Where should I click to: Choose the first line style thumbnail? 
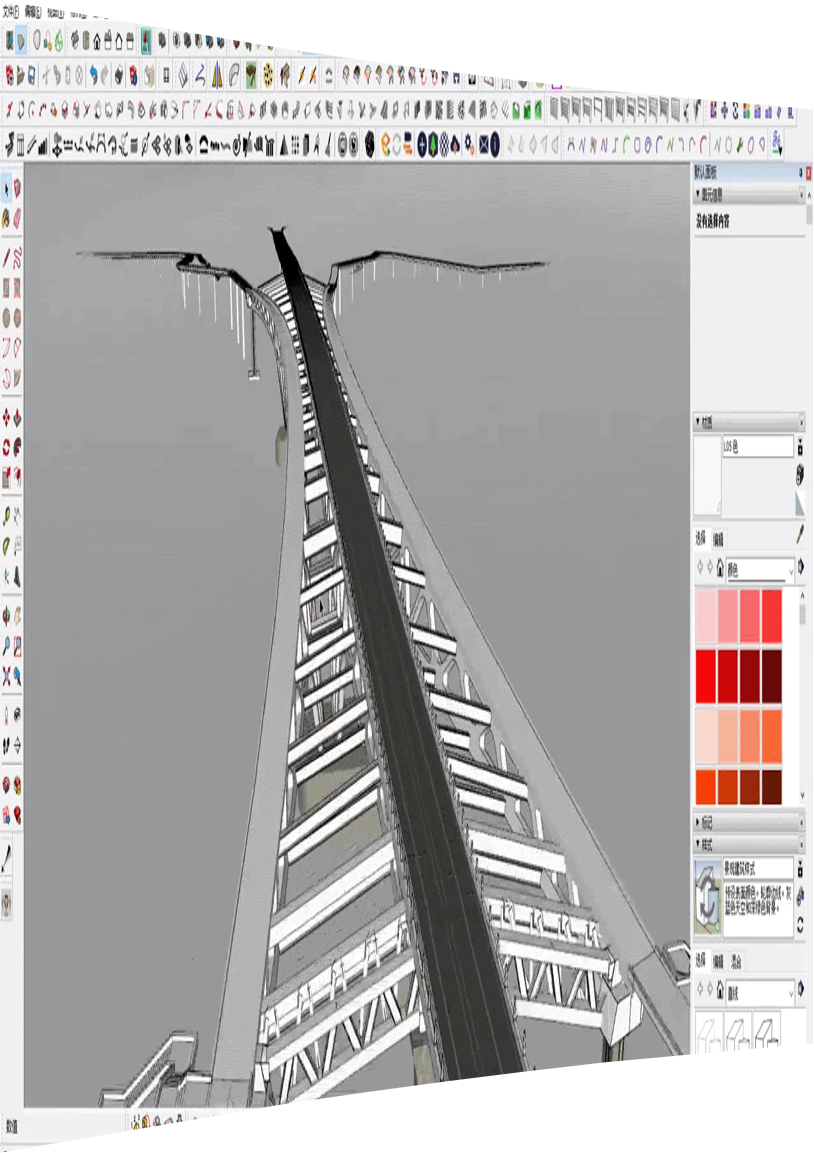(x=707, y=1032)
